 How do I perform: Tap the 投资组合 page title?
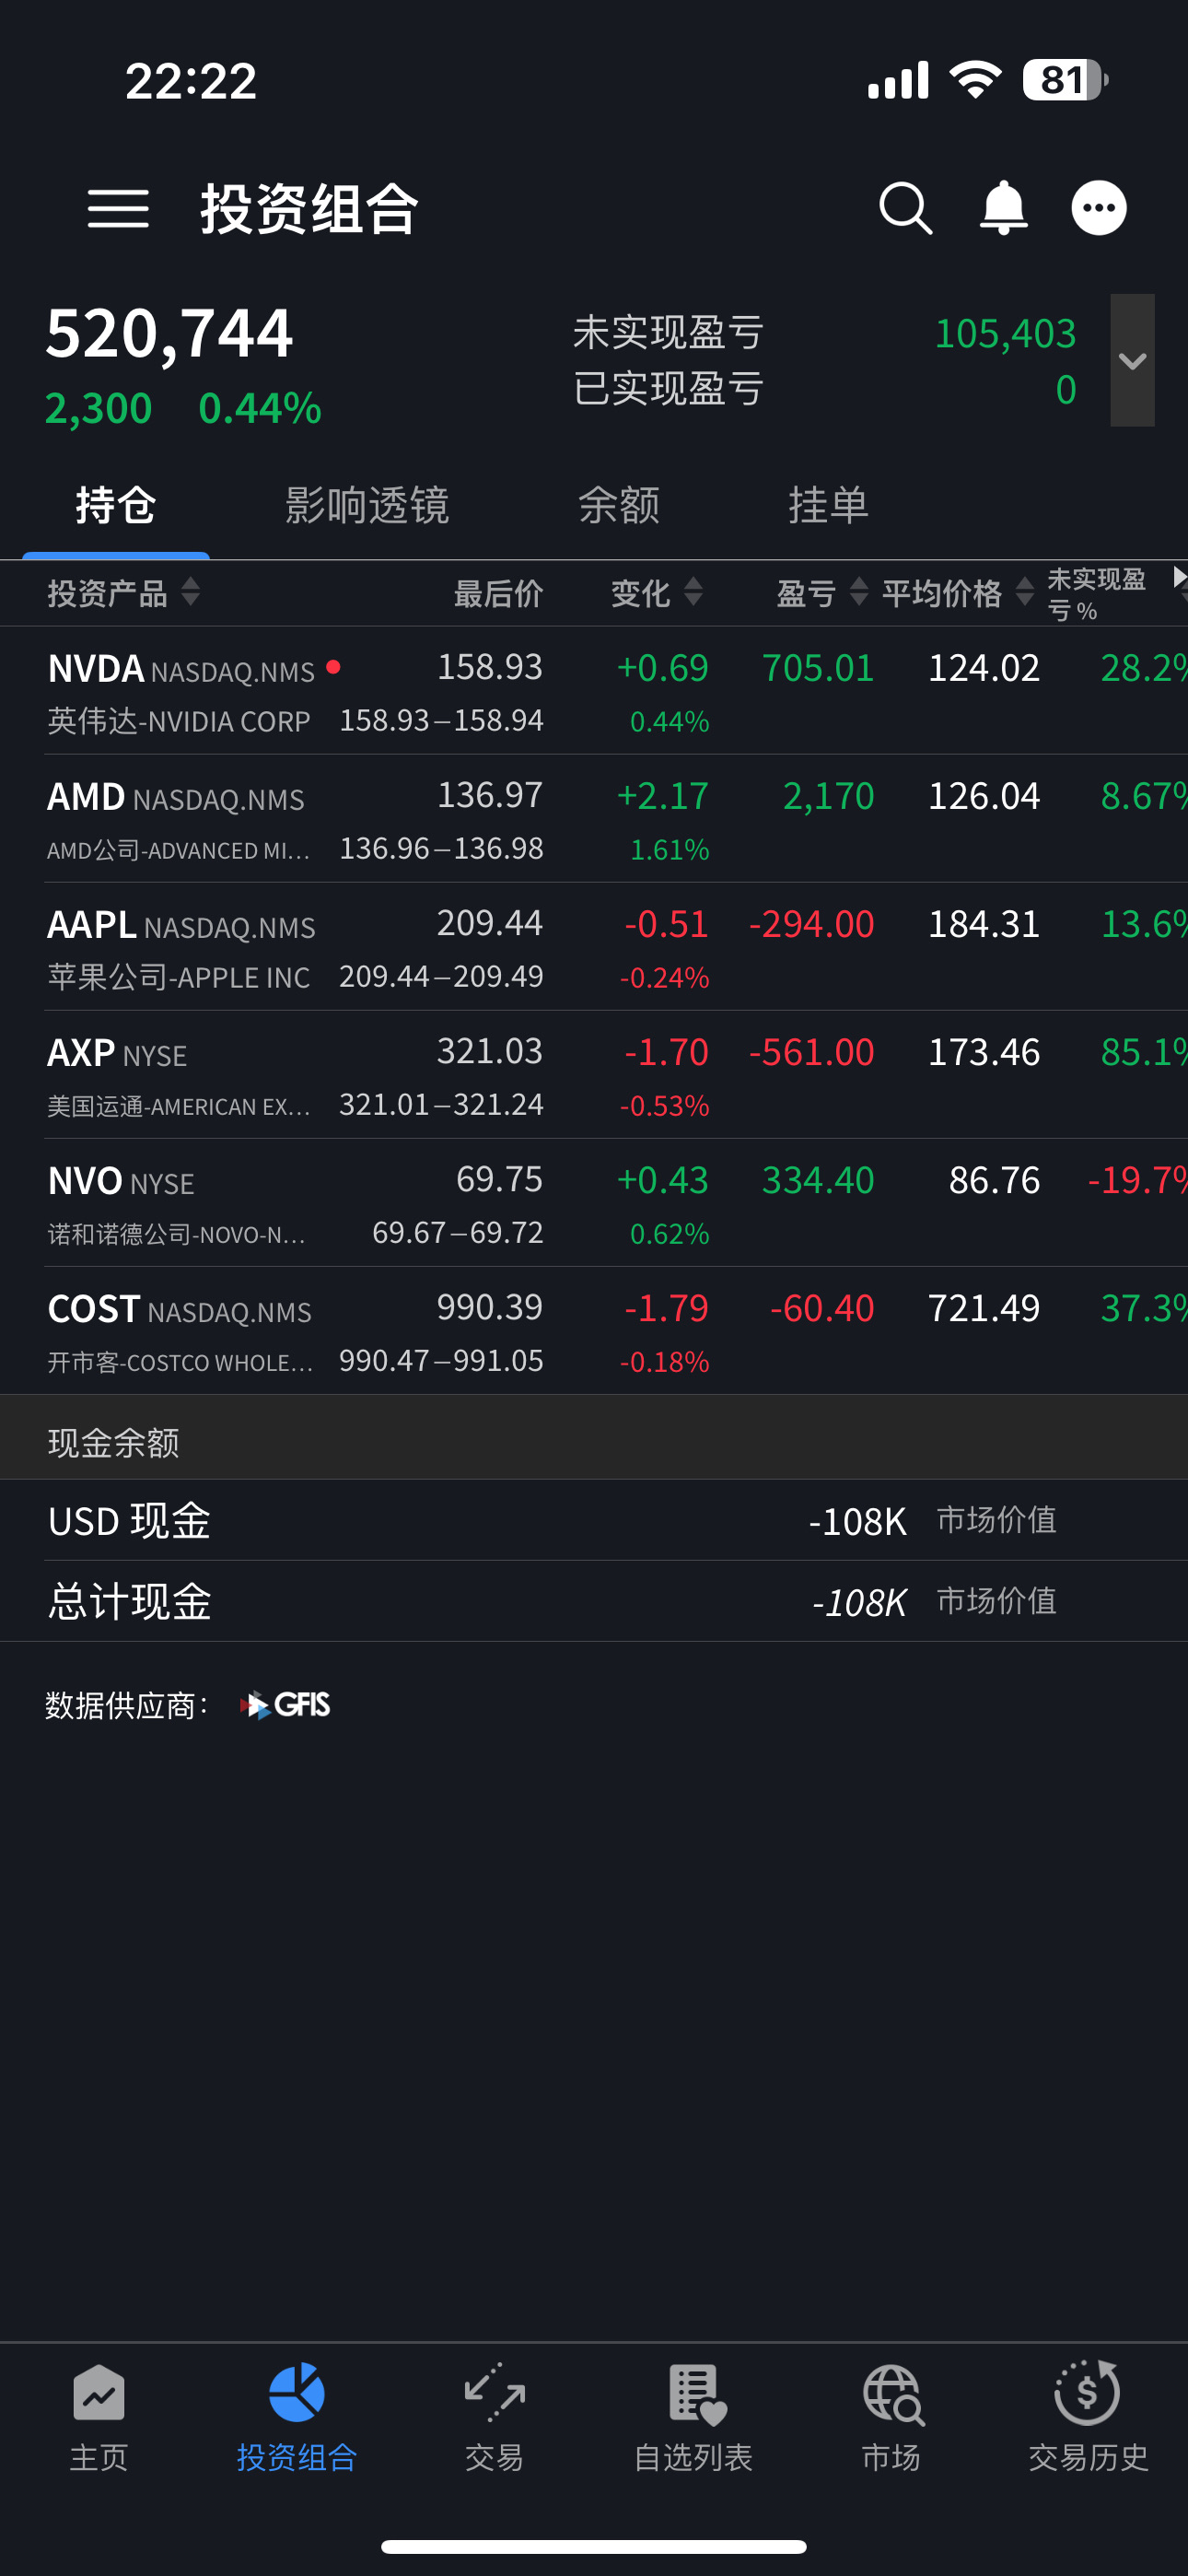point(309,209)
